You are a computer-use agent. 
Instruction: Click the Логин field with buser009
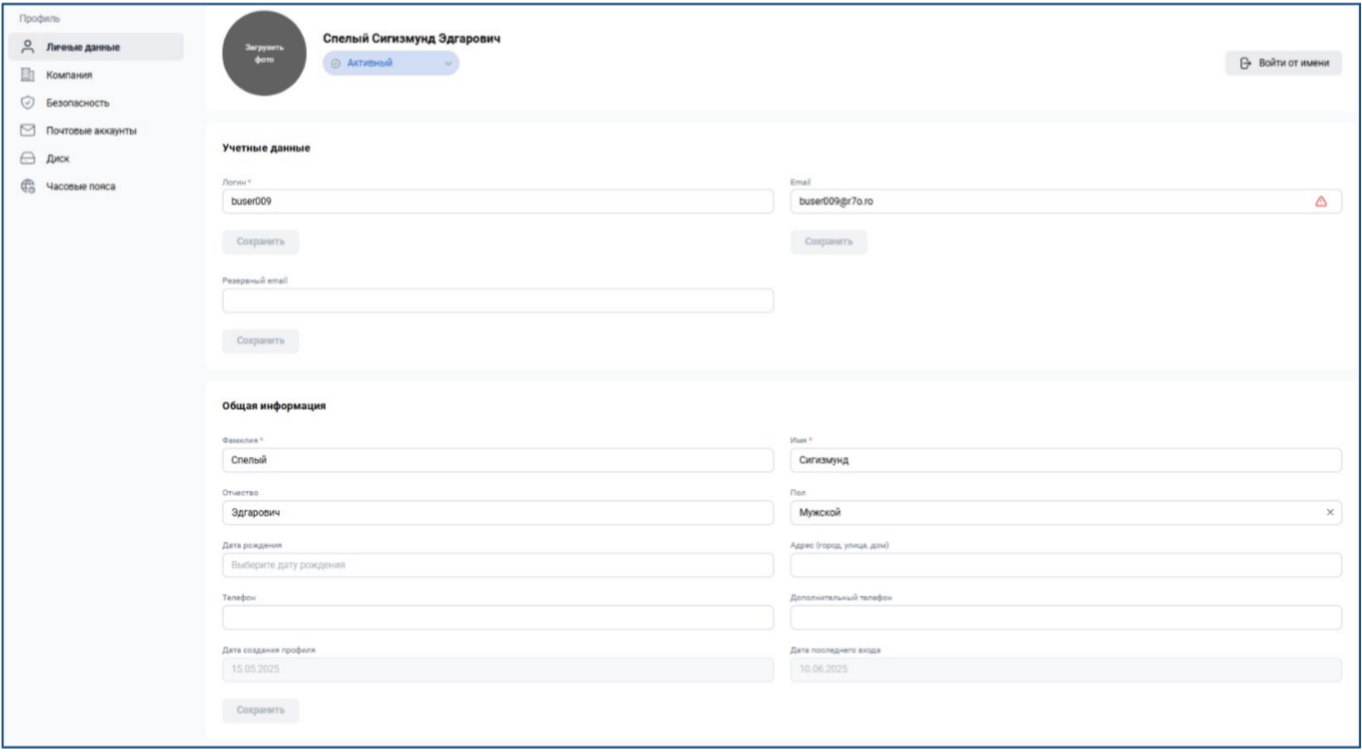tap(498, 201)
